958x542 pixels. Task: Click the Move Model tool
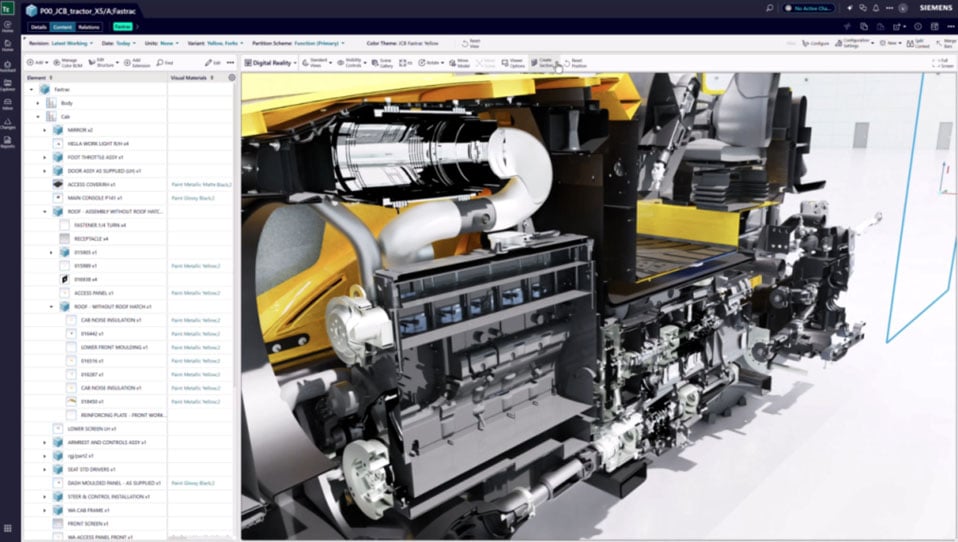click(459, 62)
